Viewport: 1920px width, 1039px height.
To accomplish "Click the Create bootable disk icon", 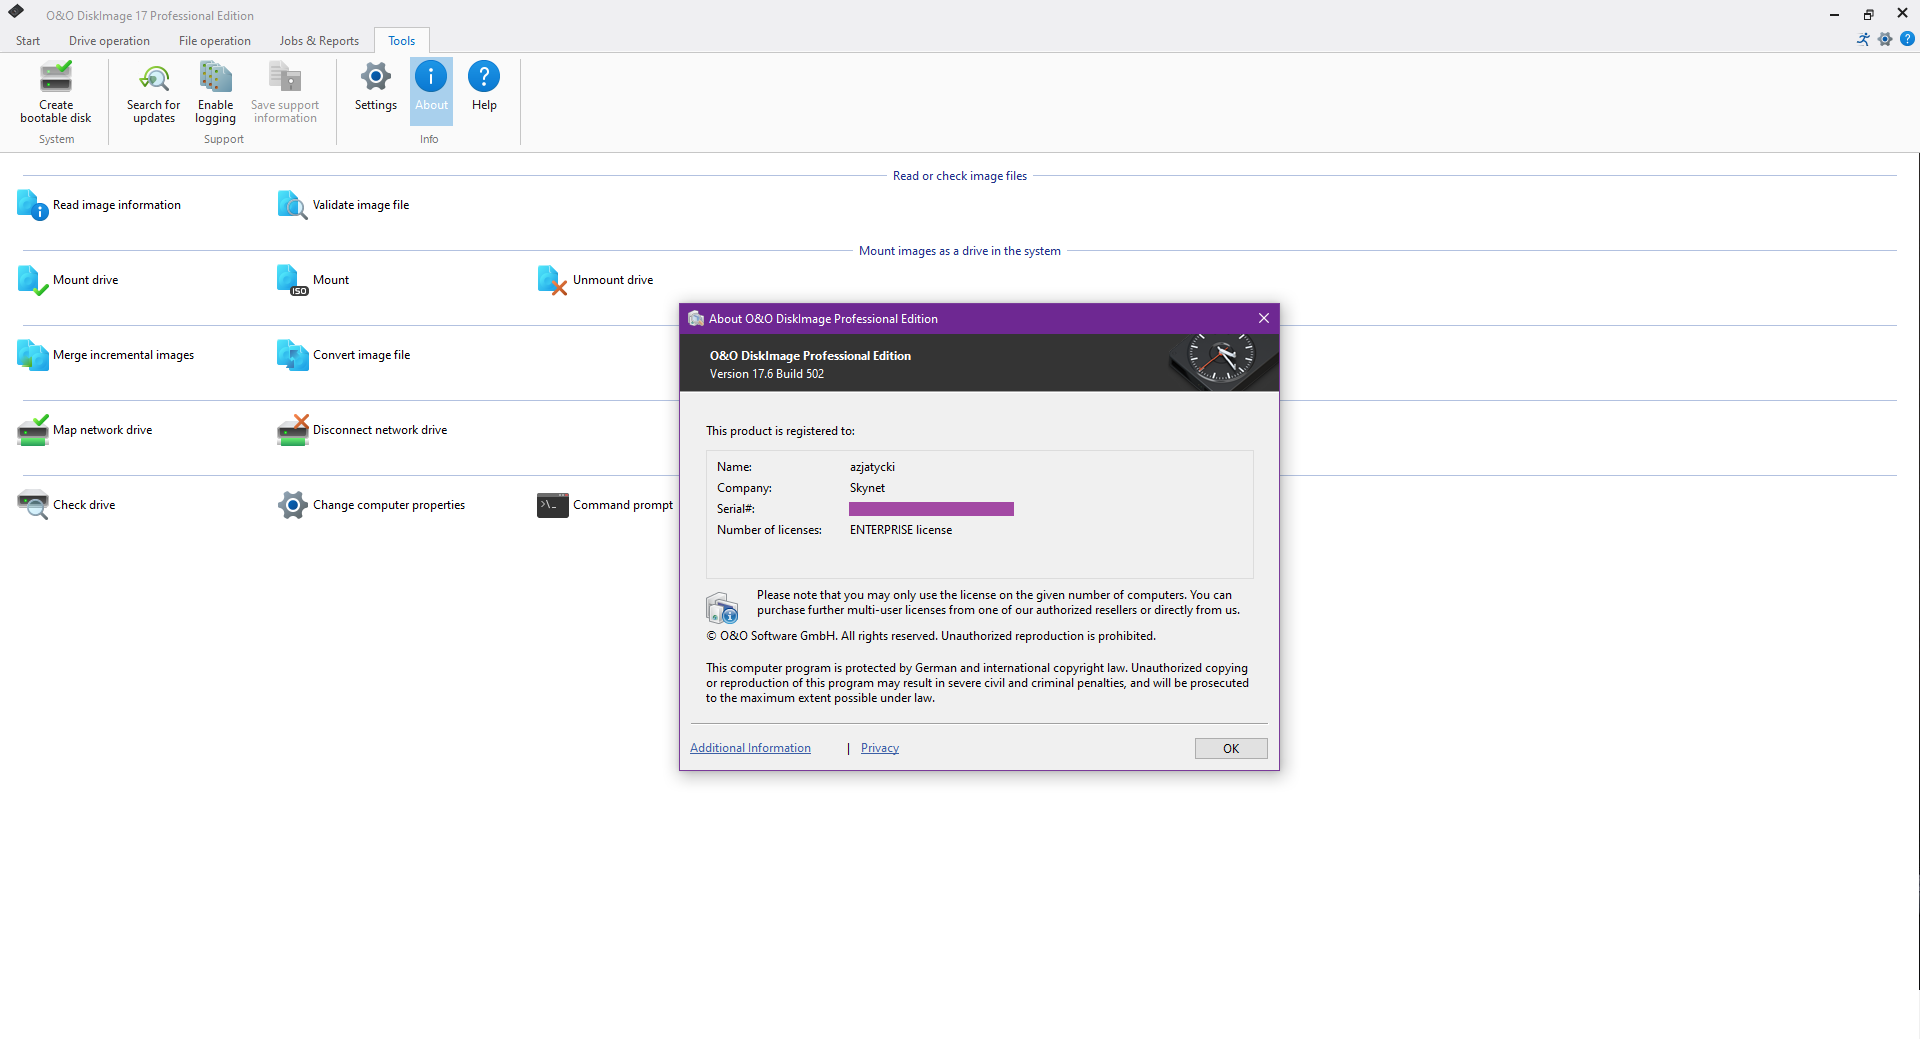I will click(56, 78).
